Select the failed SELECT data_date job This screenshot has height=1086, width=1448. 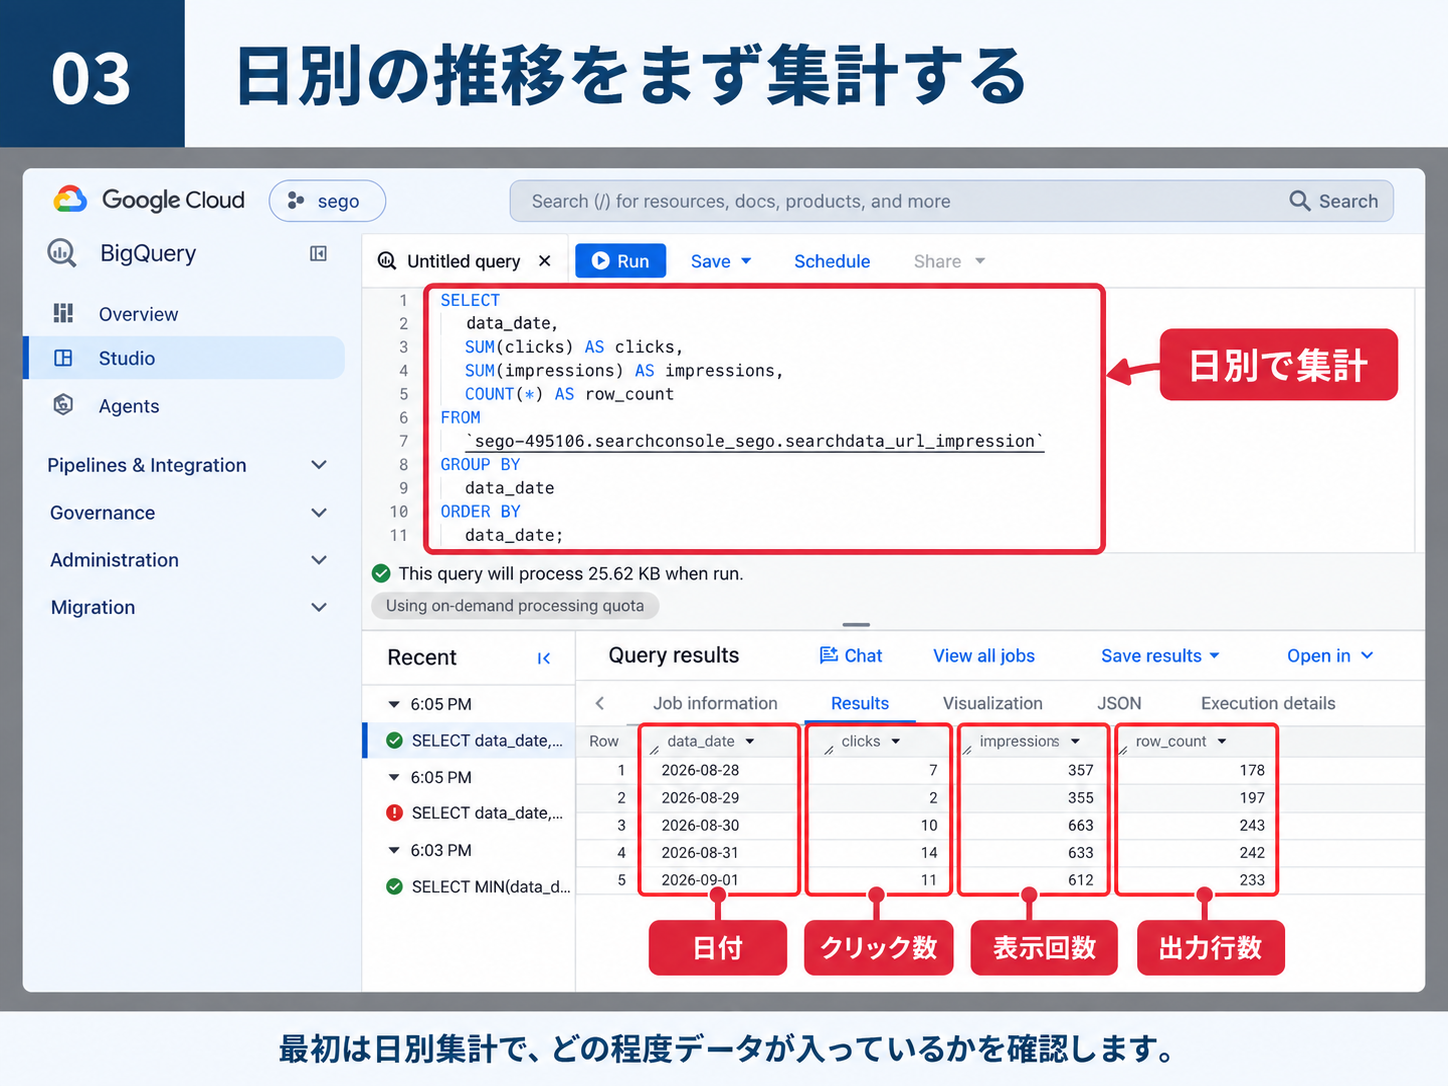(x=470, y=813)
